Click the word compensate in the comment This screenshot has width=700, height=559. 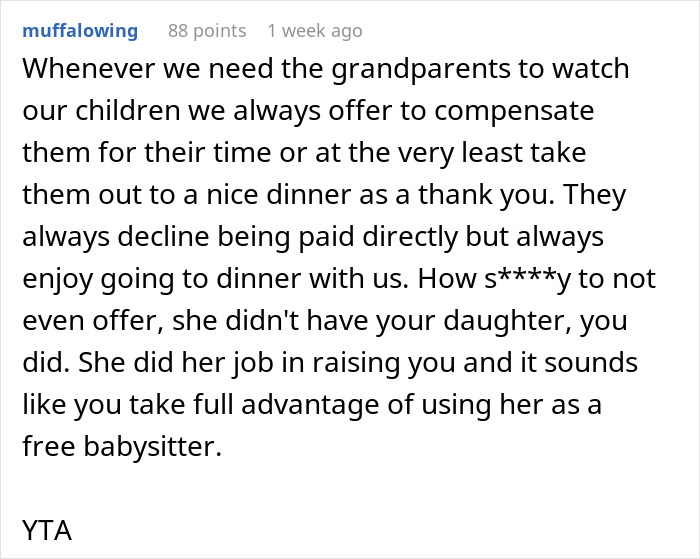click(514, 111)
